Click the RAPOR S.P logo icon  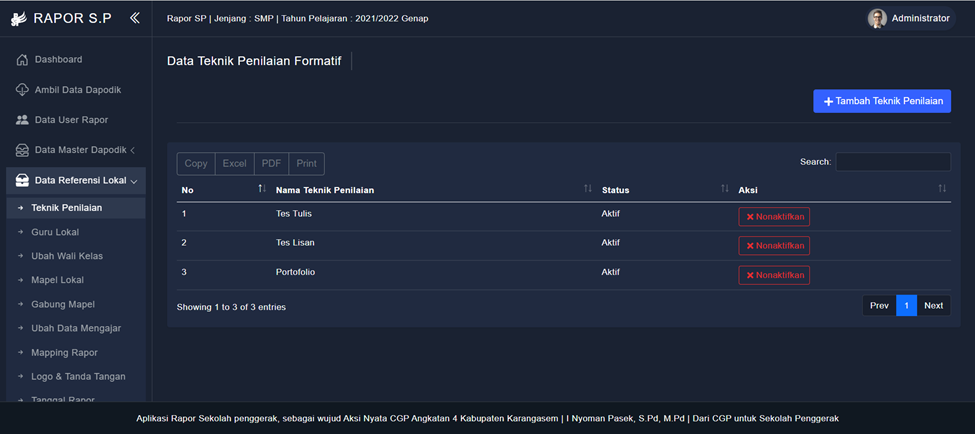tap(16, 18)
